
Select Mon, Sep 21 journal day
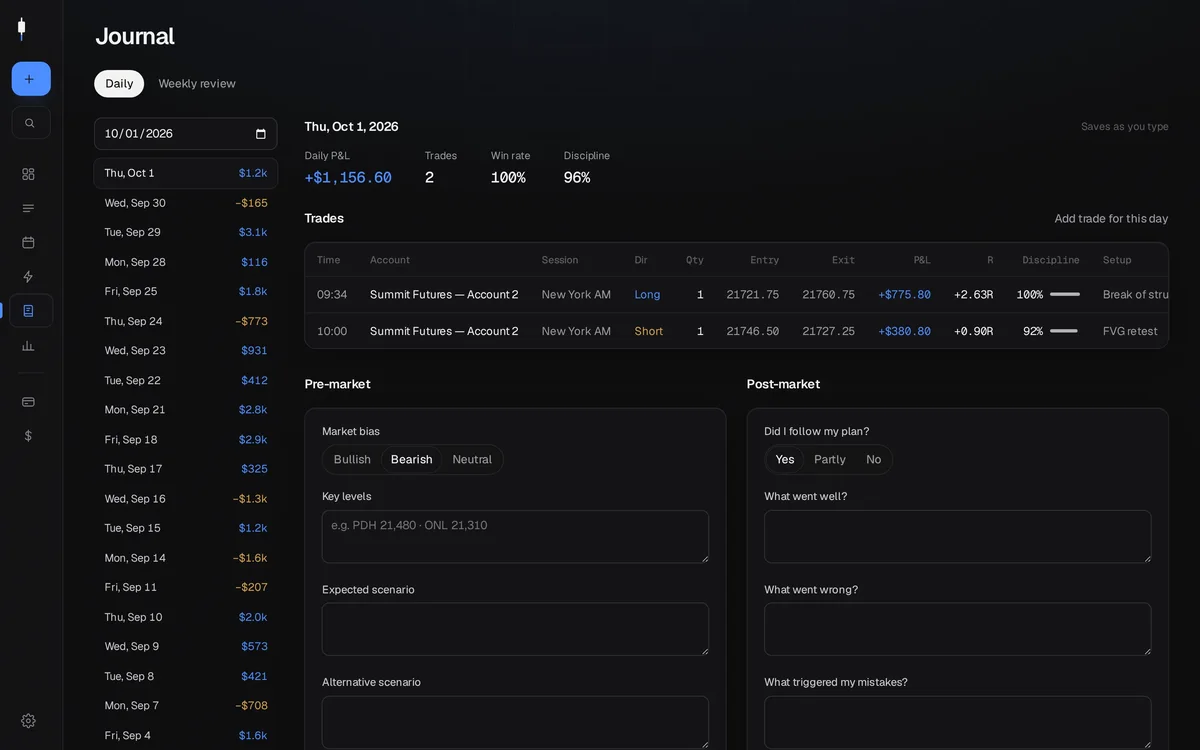[x=186, y=410]
